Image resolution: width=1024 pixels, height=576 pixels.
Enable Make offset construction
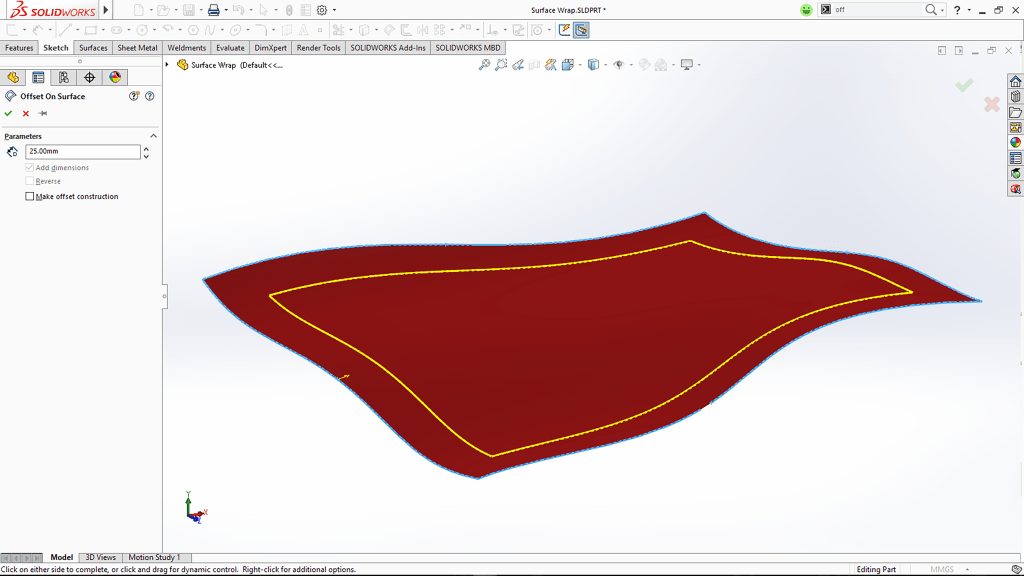(x=29, y=196)
